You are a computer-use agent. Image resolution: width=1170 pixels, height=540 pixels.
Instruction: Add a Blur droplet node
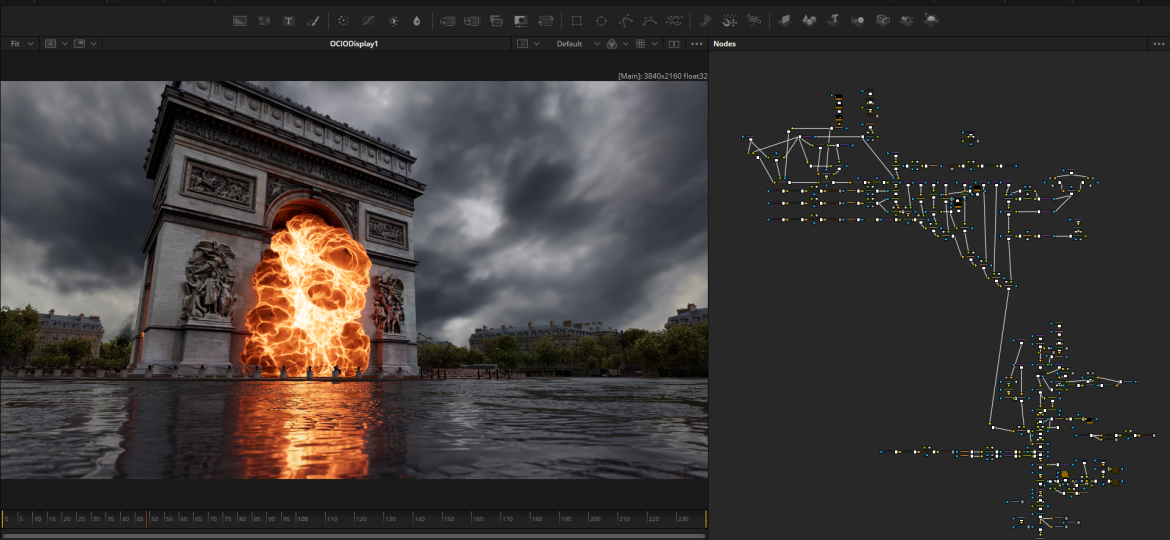417,20
